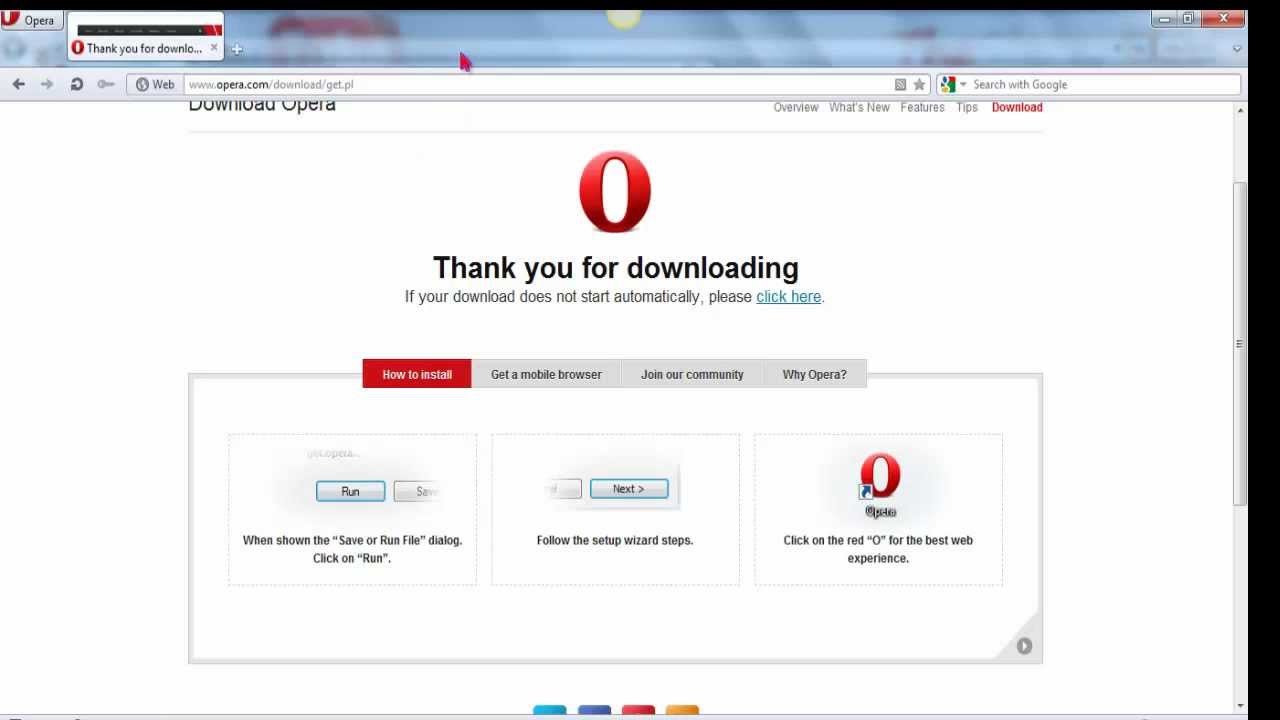Click 'Thank you for downloading' heading

(x=615, y=268)
